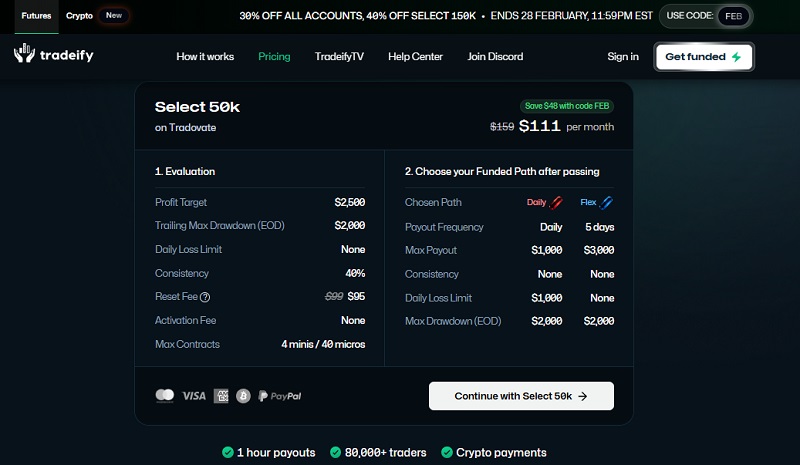
Task: Click the green check beside 1 hour payouts
Action: pyautogui.click(x=228, y=452)
